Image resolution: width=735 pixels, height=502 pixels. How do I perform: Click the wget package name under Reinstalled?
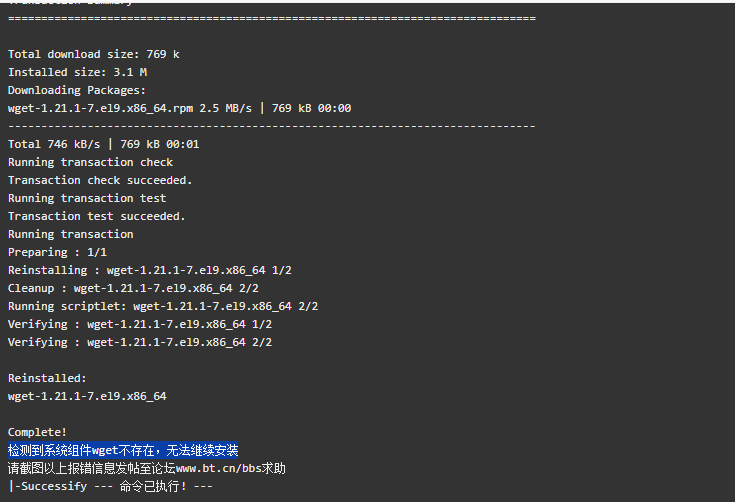coord(87,396)
